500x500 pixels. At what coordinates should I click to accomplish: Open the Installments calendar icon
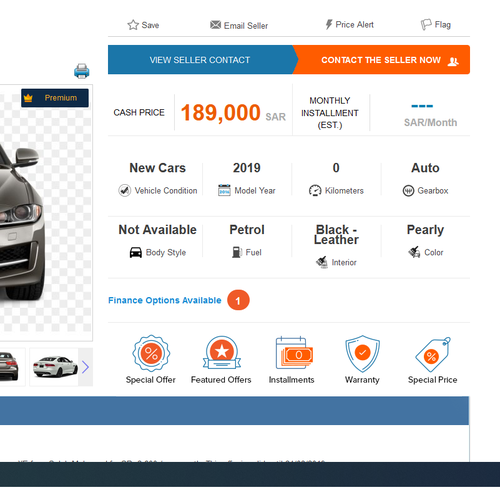294,353
